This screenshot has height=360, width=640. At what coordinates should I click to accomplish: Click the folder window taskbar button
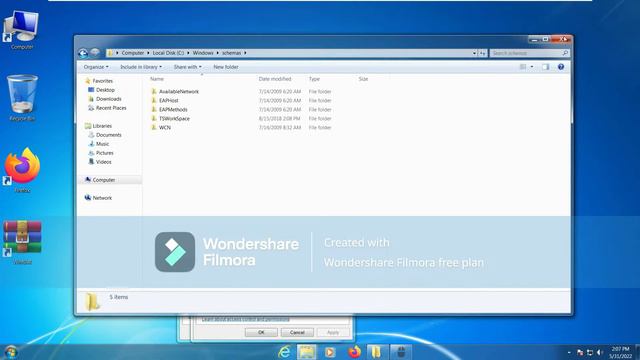(377, 352)
